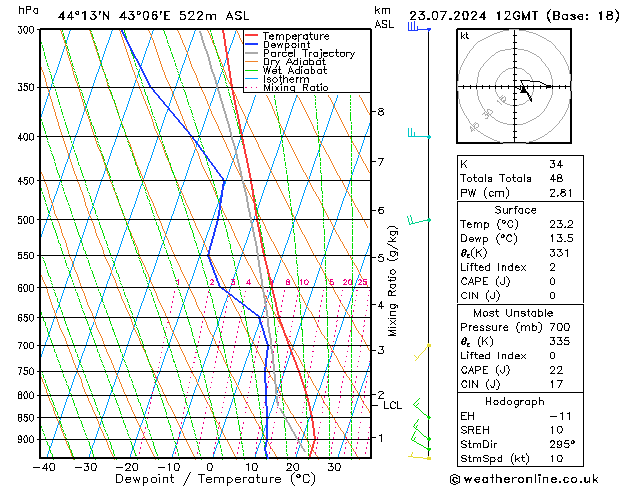Click the "Pressure (mb)" row label
This screenshot has height=486, width=629.
point(501,327)
